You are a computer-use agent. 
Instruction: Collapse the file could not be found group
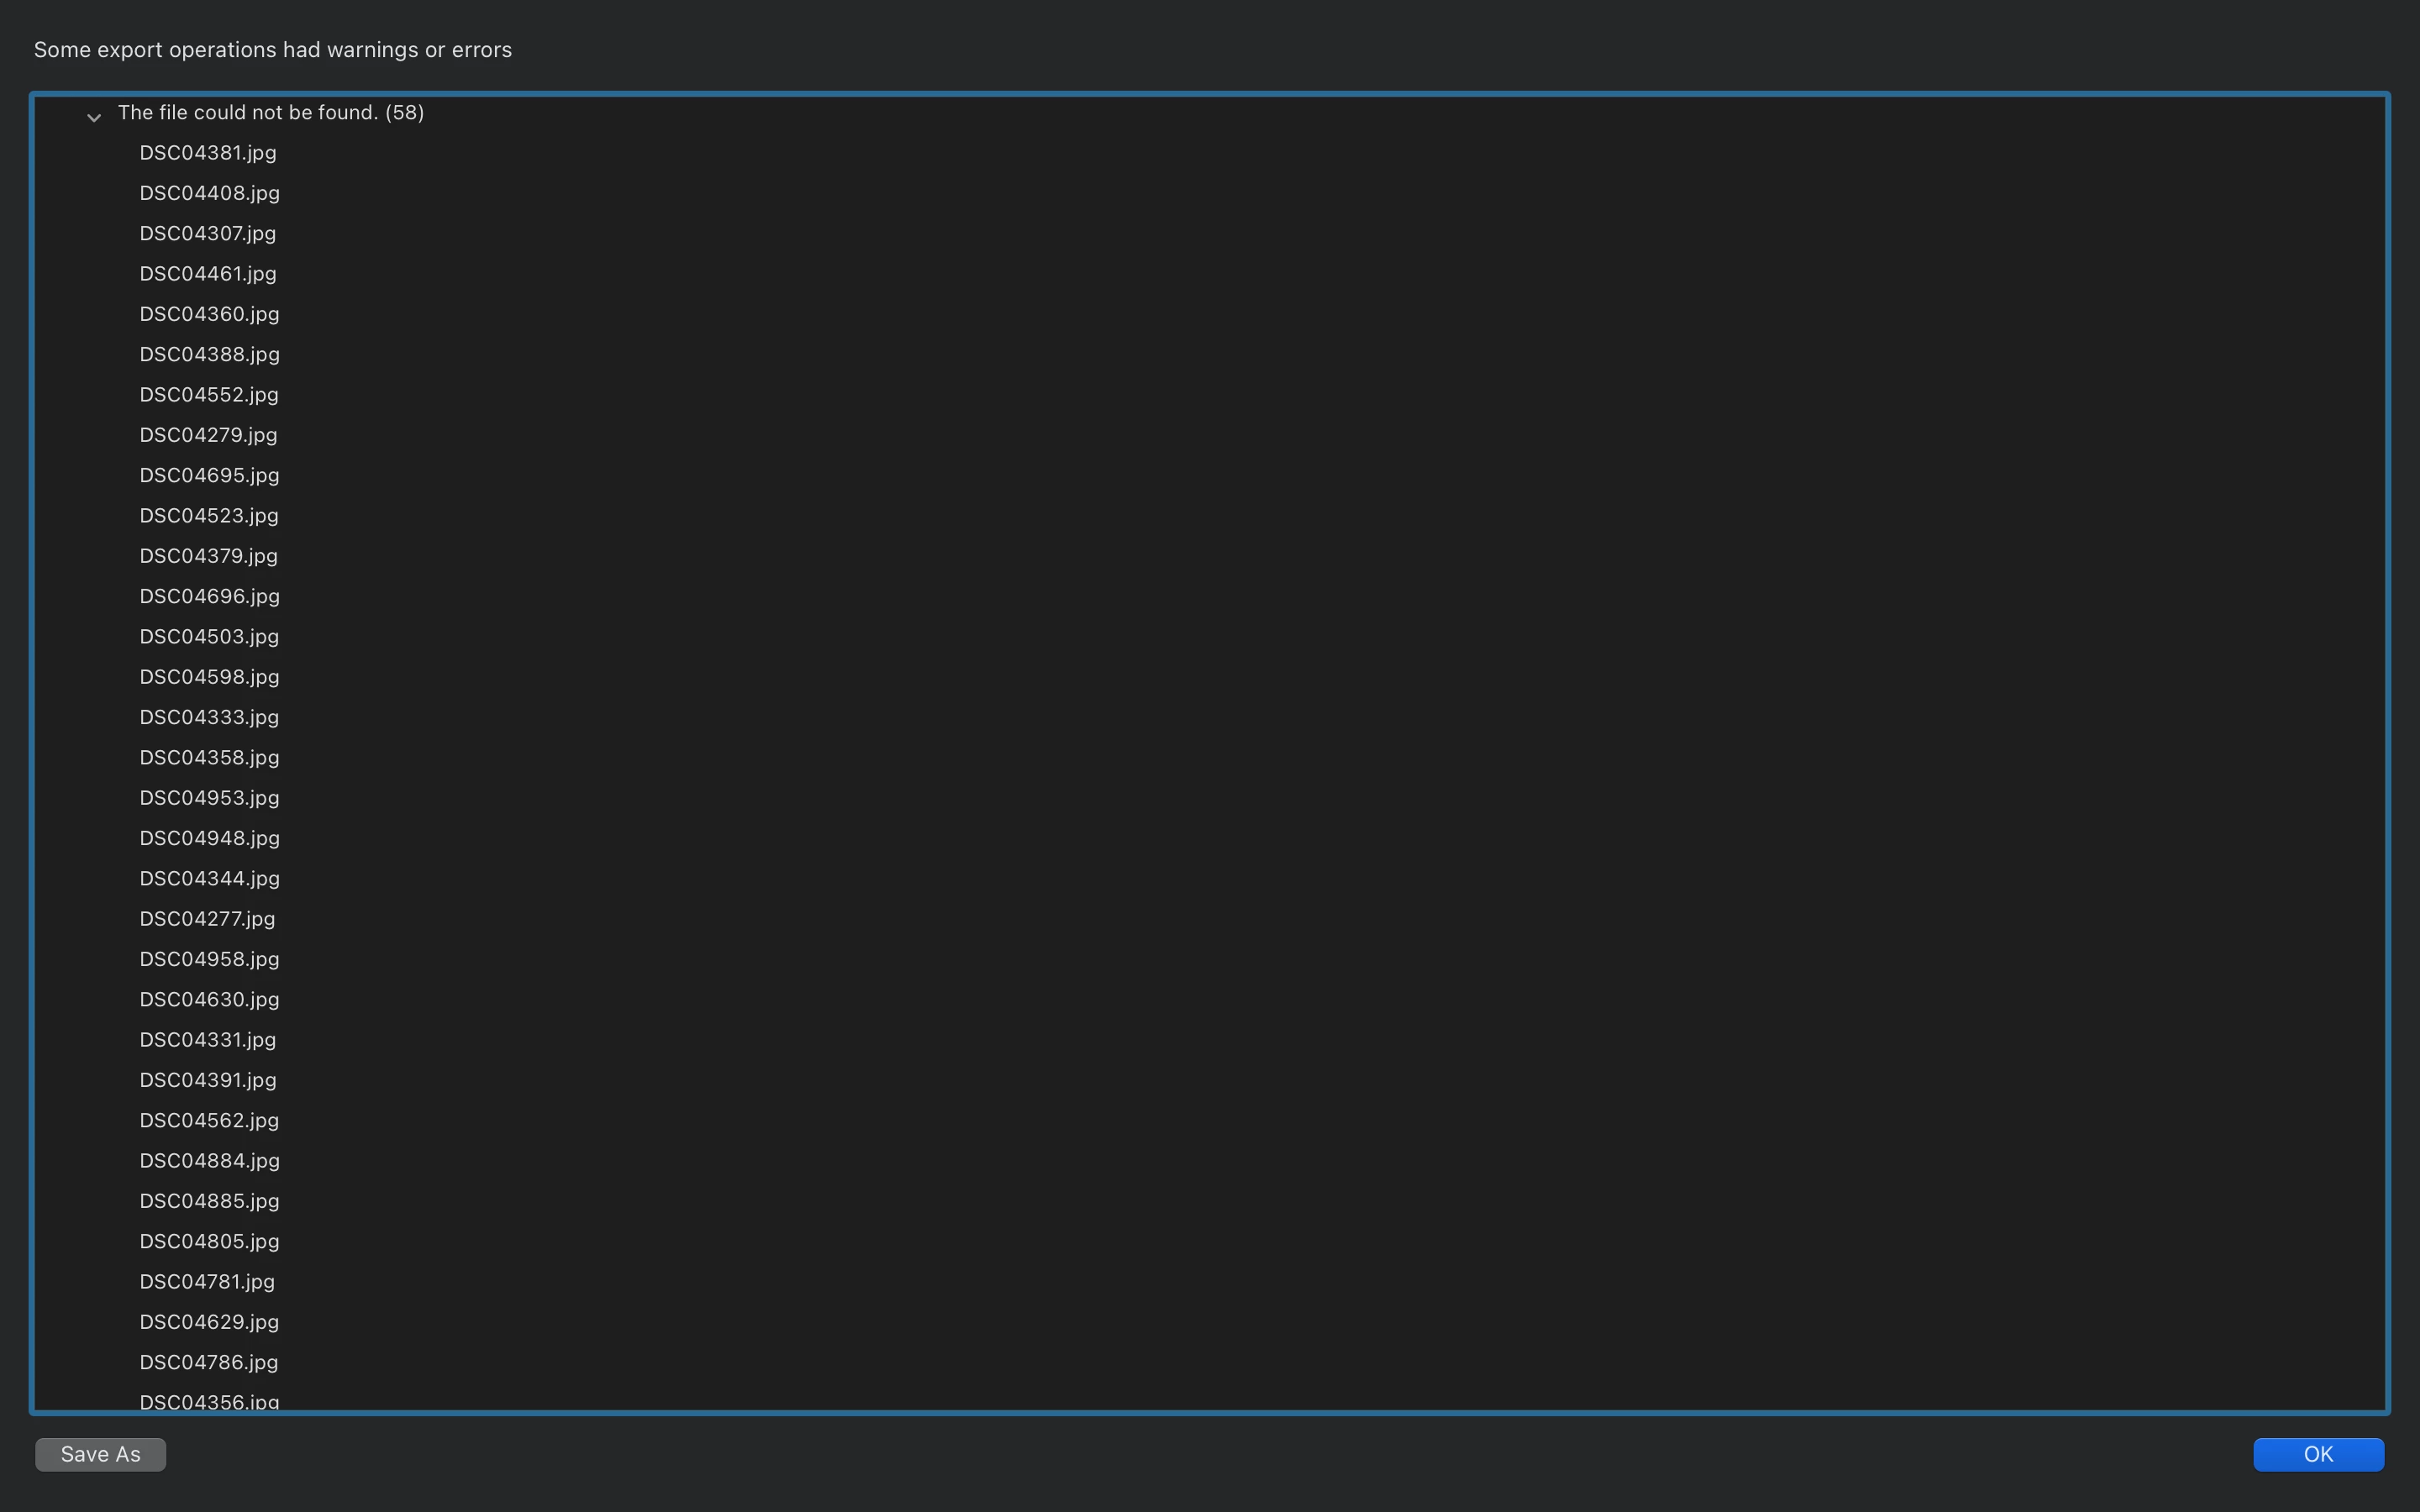click(x=94, y=118)
